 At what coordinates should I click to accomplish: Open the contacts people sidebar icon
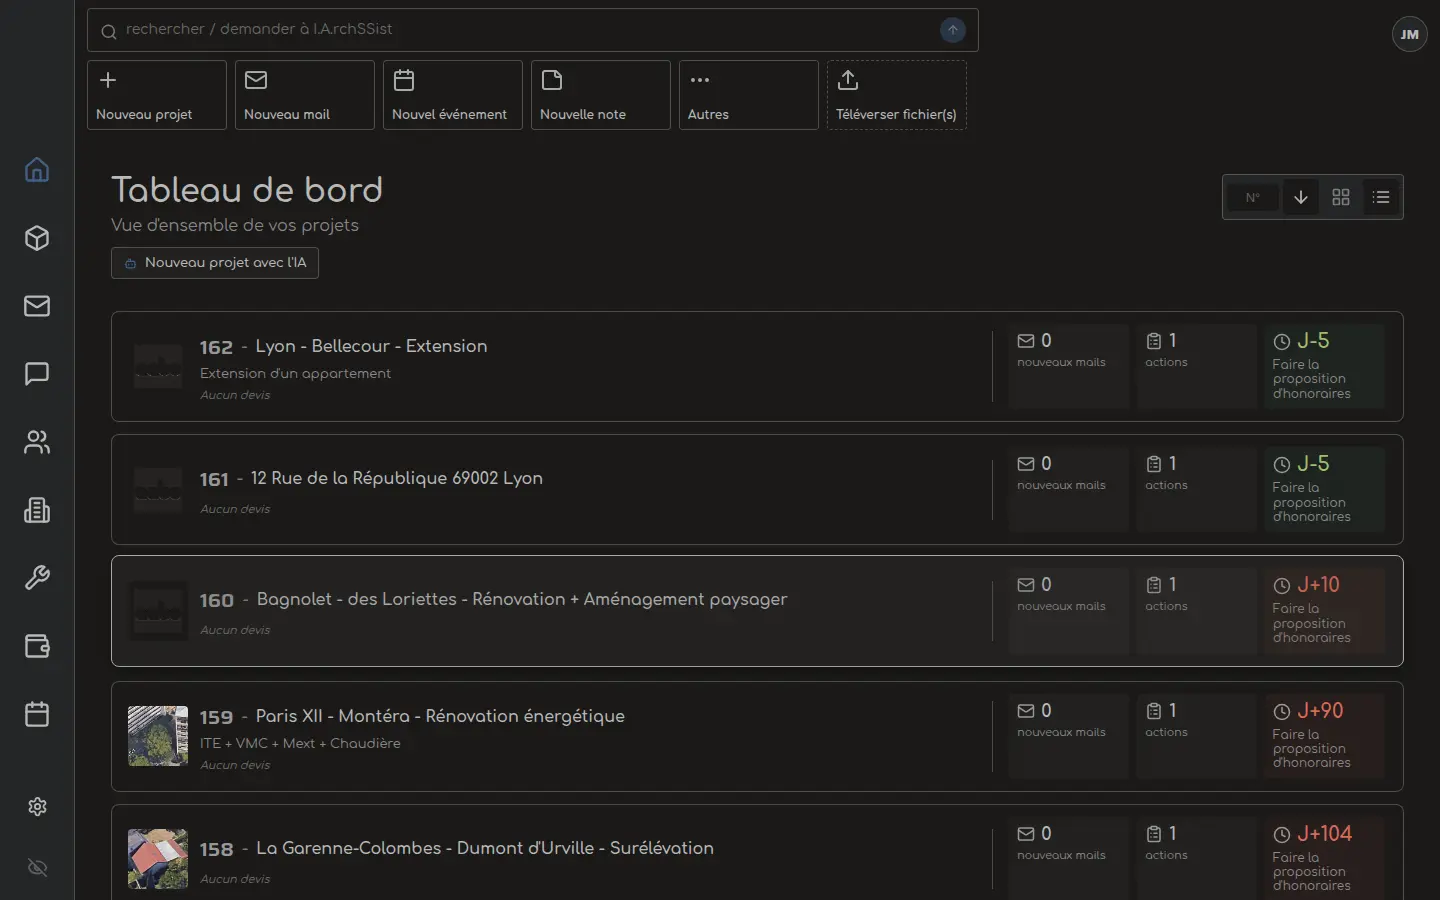[37, 442]
